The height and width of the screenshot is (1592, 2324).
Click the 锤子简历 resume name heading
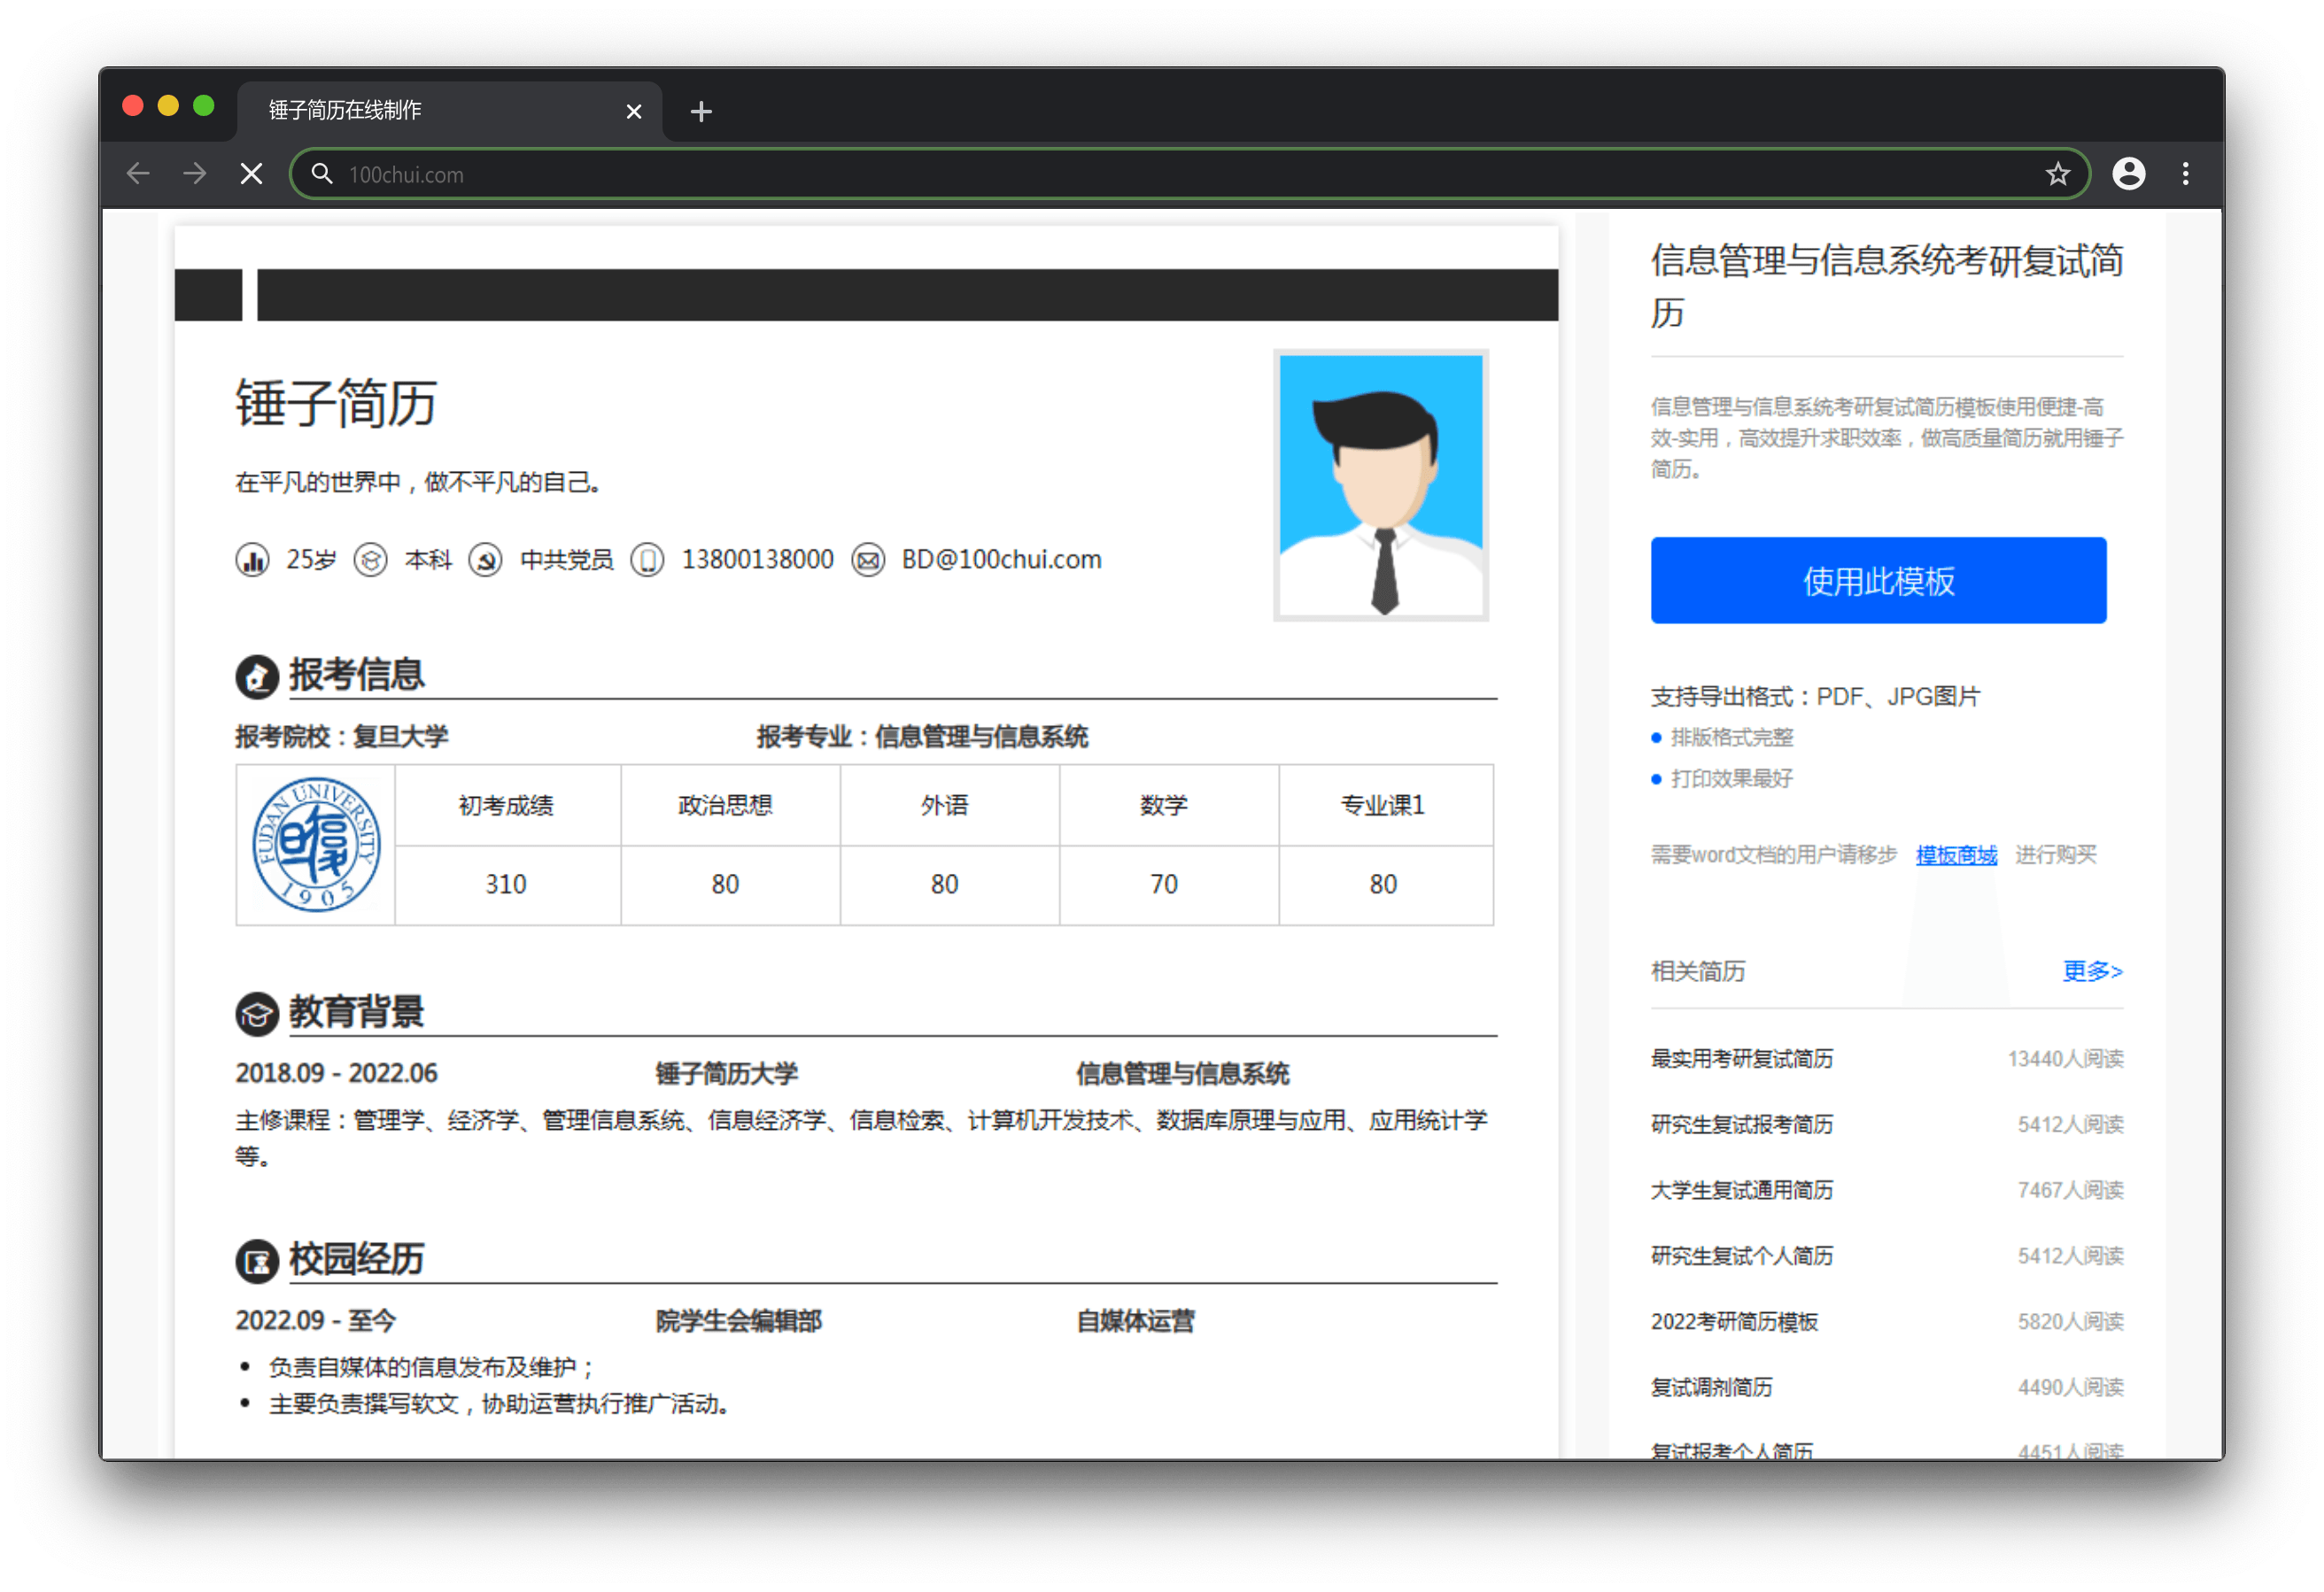[336, 404]
